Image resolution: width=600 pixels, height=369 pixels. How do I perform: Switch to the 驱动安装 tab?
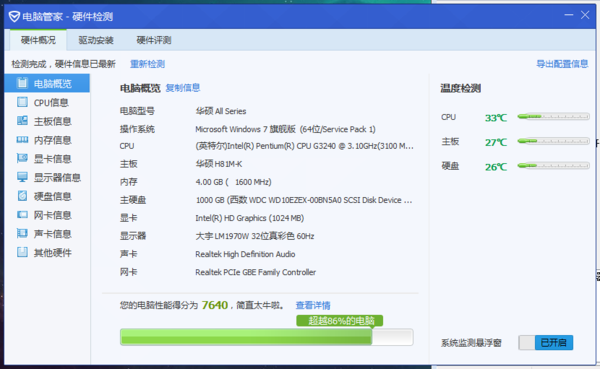click(96, 40)
